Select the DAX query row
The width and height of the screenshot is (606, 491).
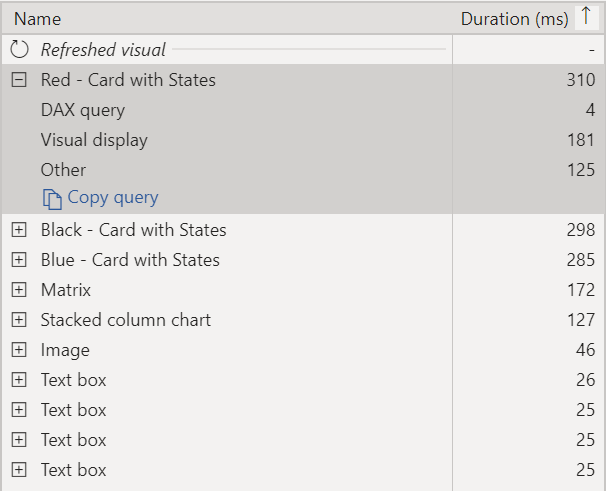(x=303, y=110)
